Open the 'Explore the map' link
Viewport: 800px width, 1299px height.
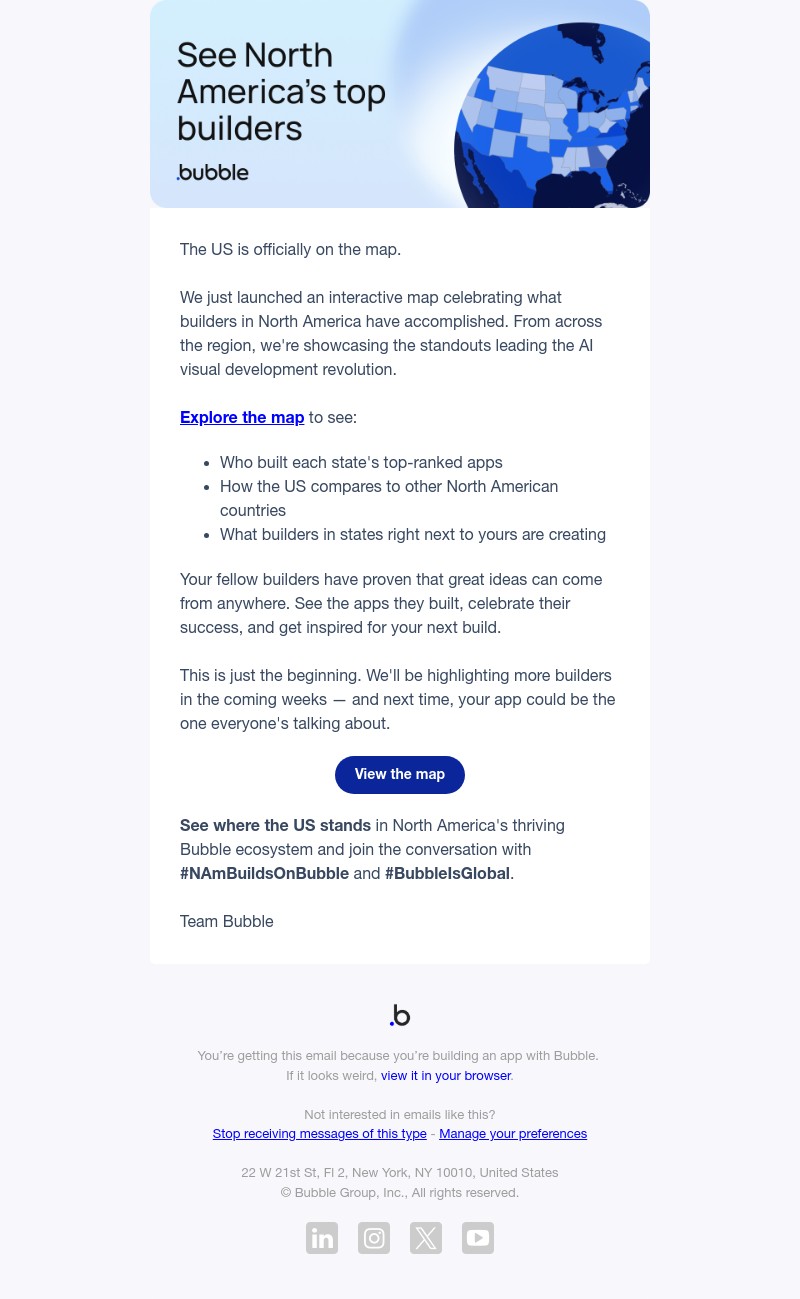[x=242, y=417]
